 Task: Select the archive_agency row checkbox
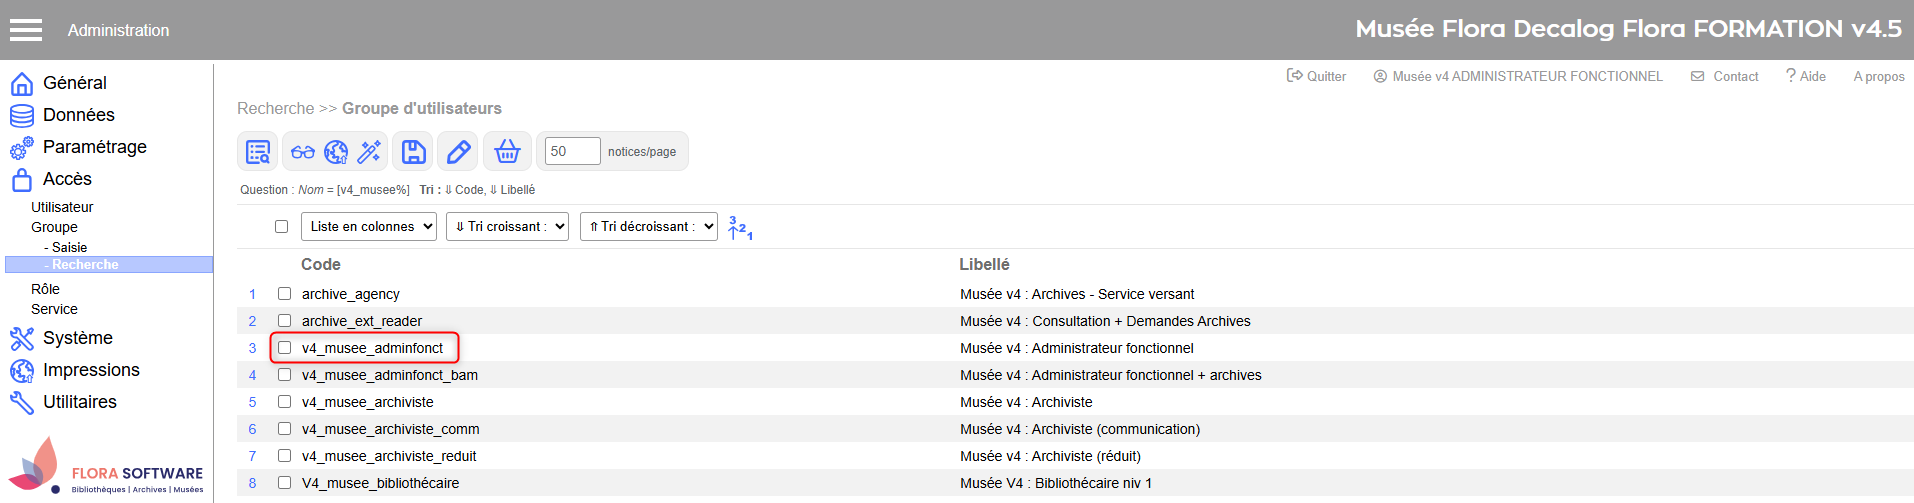[x=285, y=294]
